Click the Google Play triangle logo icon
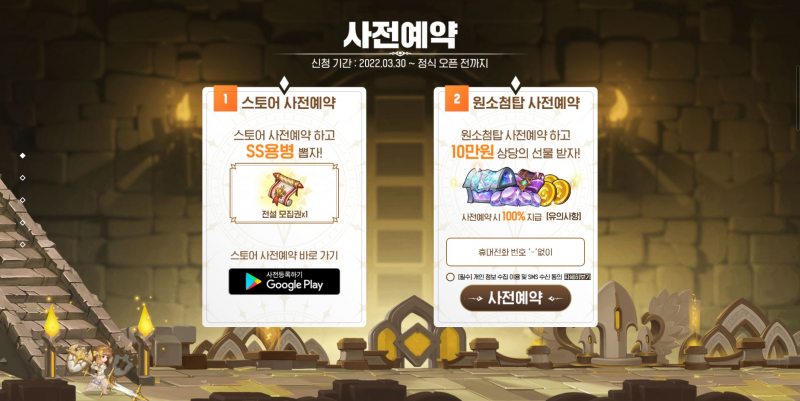This screenshot has width=800, height=401. tap(254, 282)
